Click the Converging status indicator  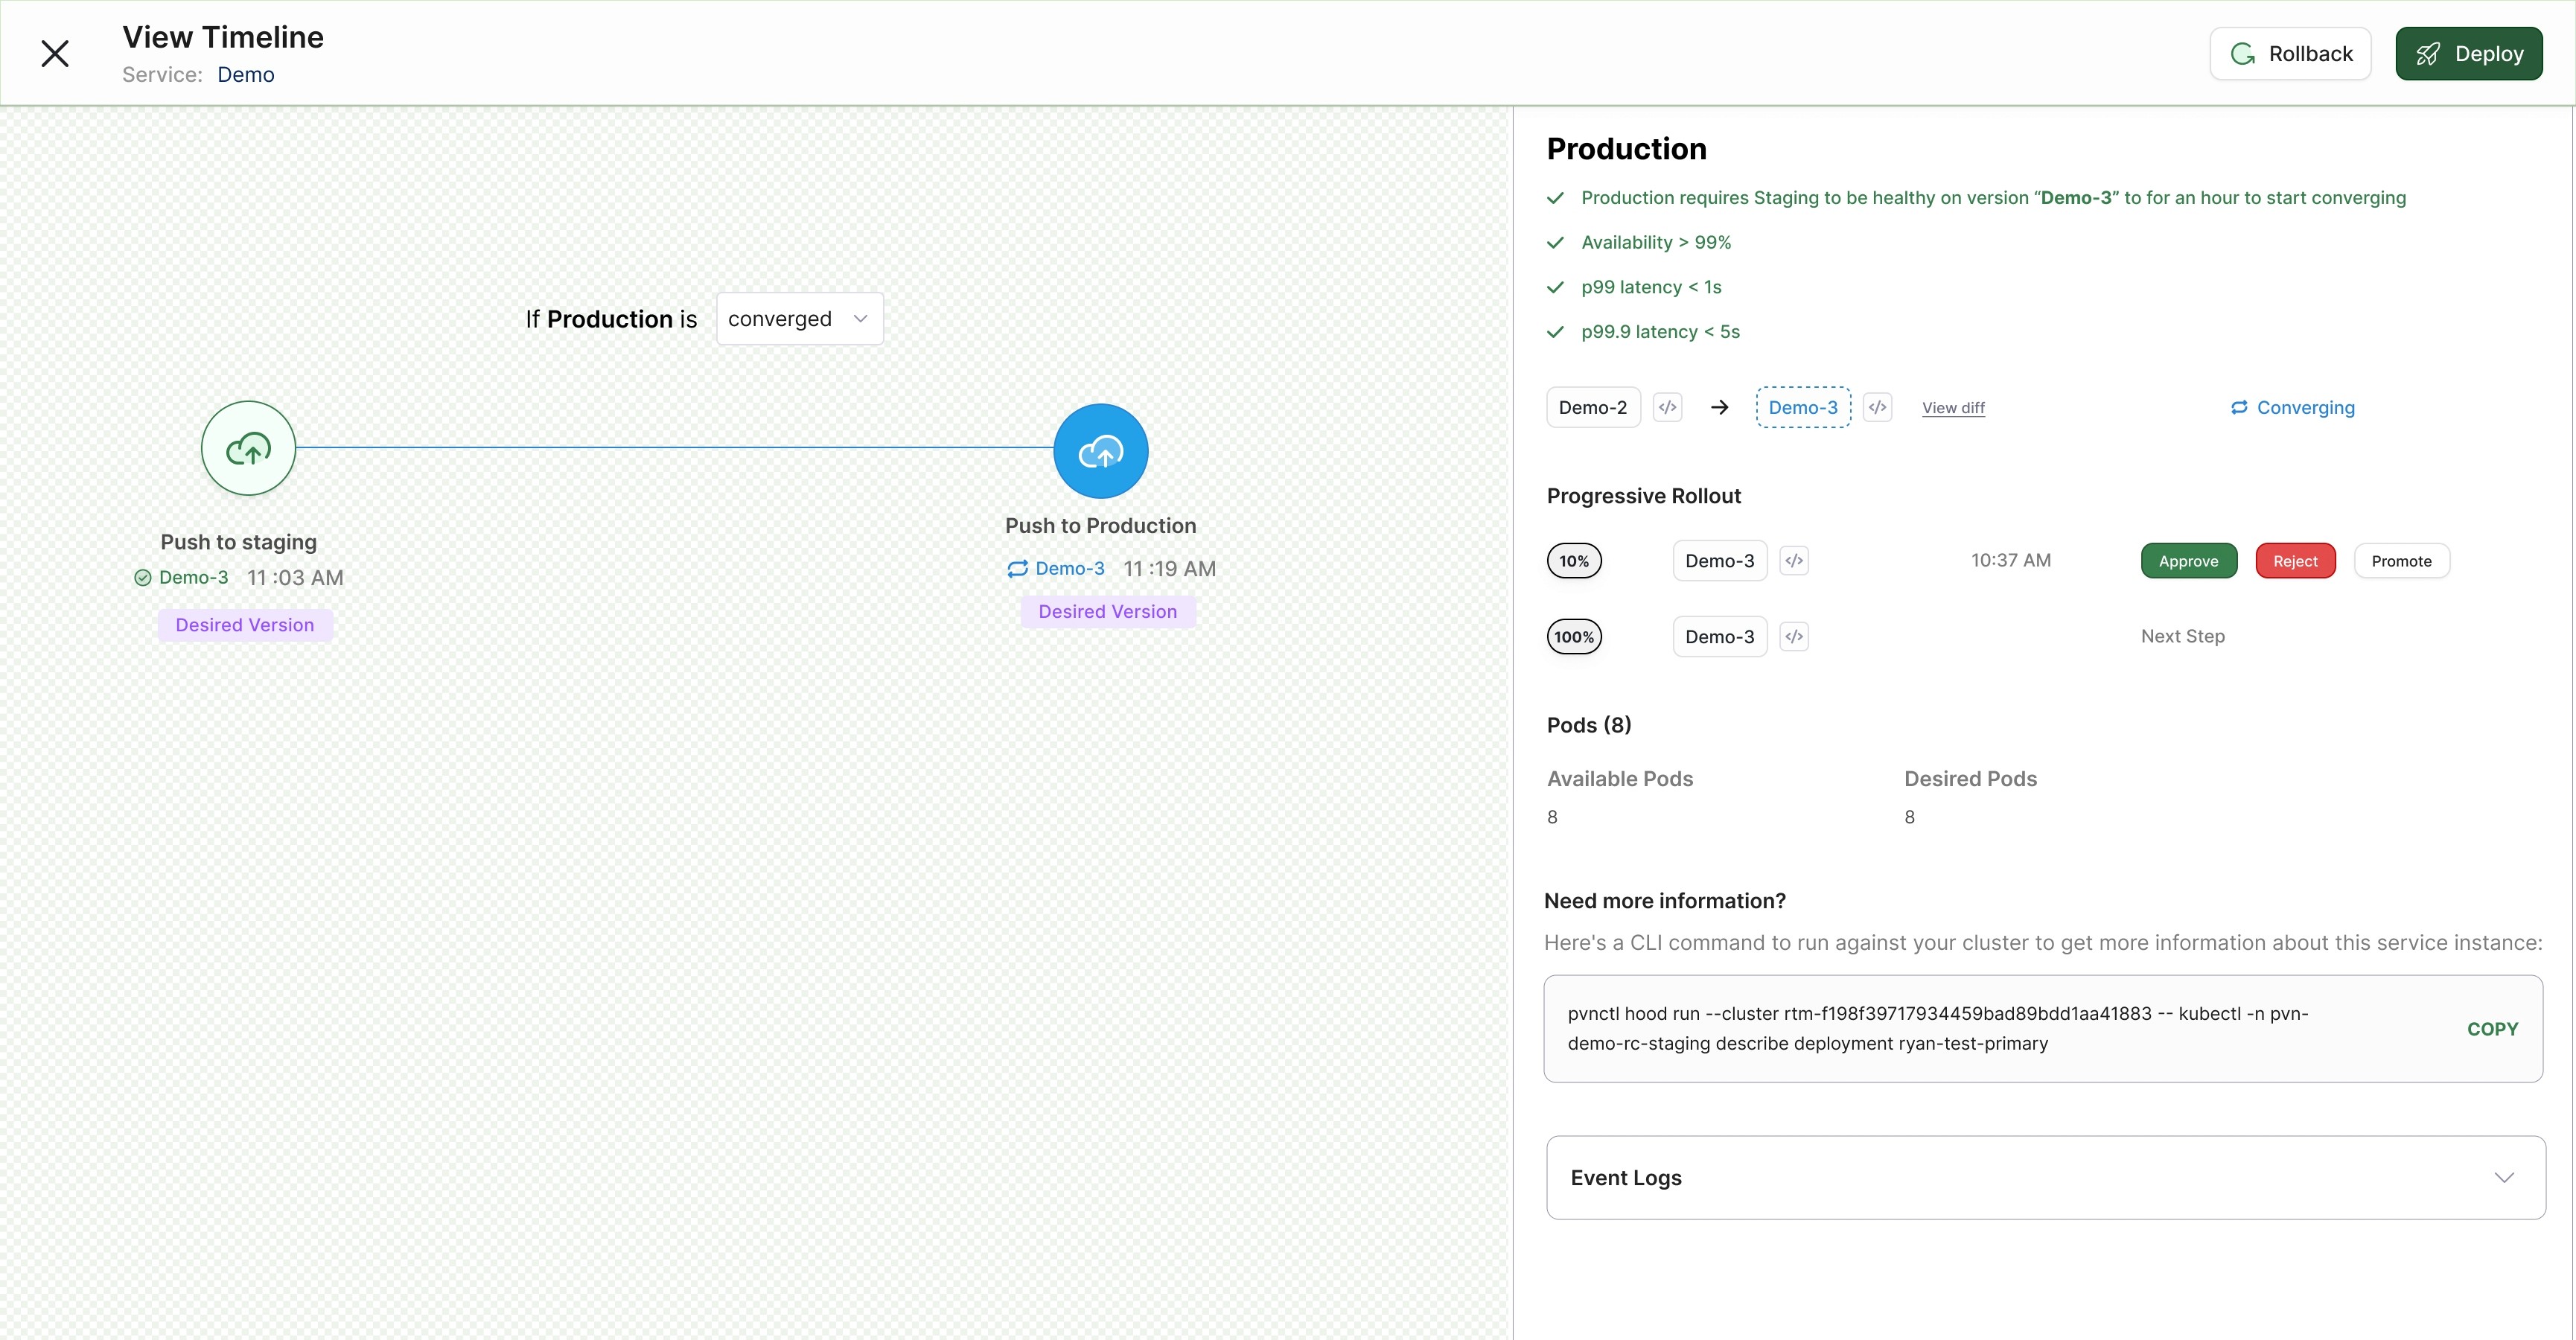click(x=2292, y=407)
